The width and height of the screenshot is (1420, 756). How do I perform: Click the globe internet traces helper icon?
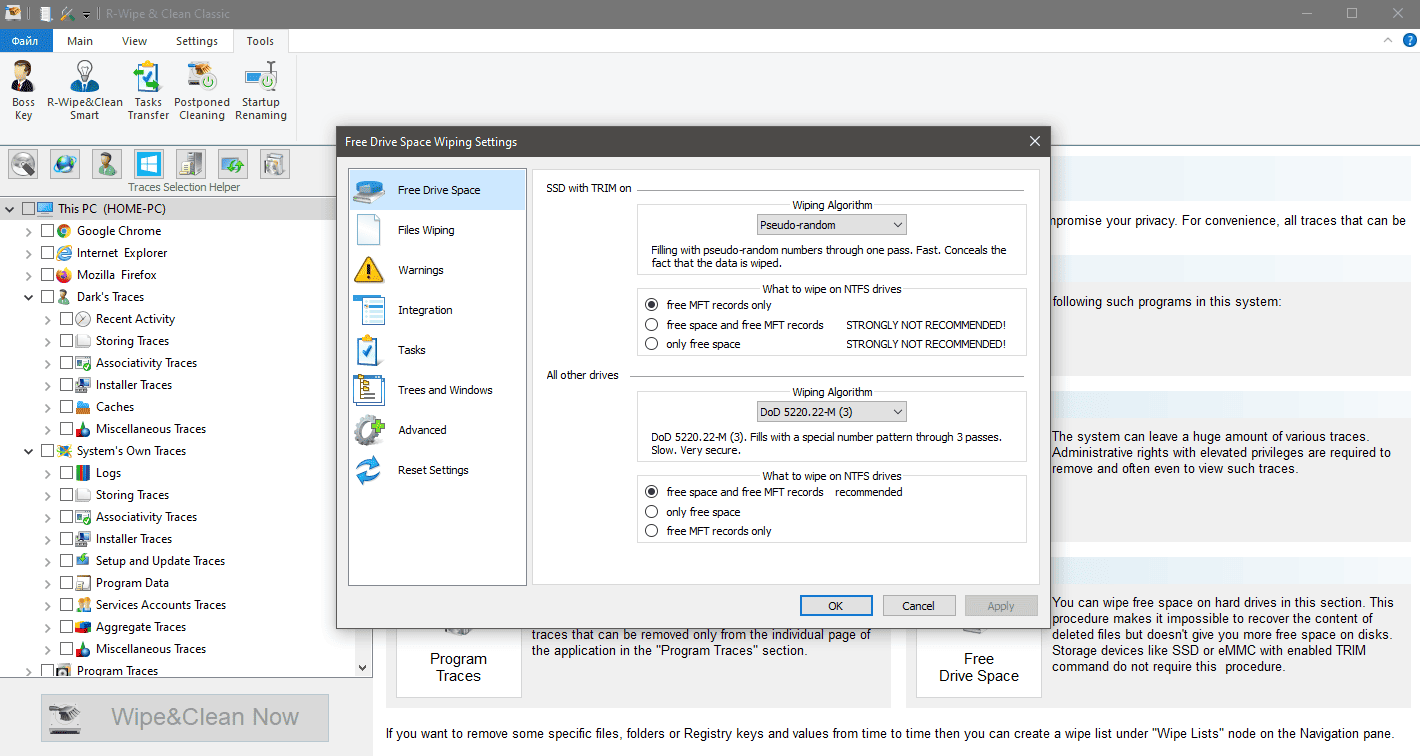[65, 163]
